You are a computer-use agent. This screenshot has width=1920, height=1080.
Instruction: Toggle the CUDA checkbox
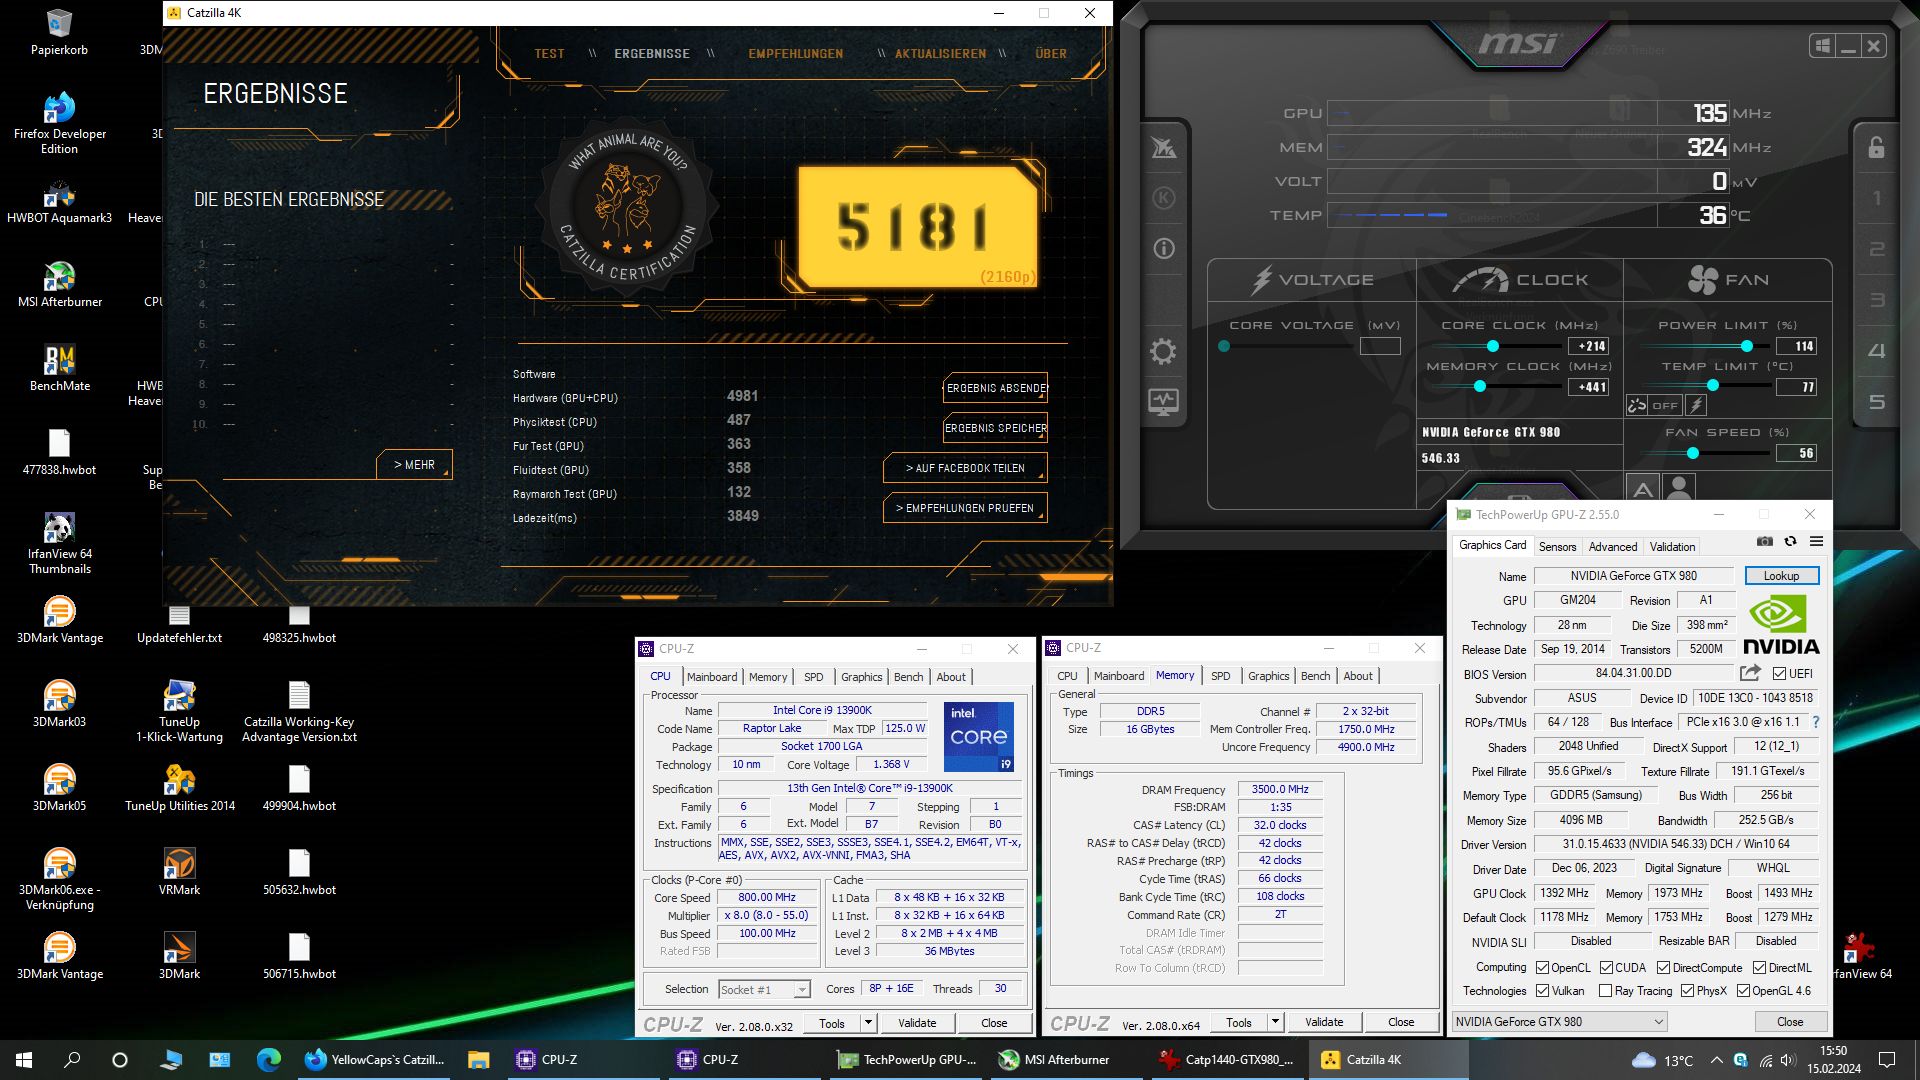tap(1606, 967)
